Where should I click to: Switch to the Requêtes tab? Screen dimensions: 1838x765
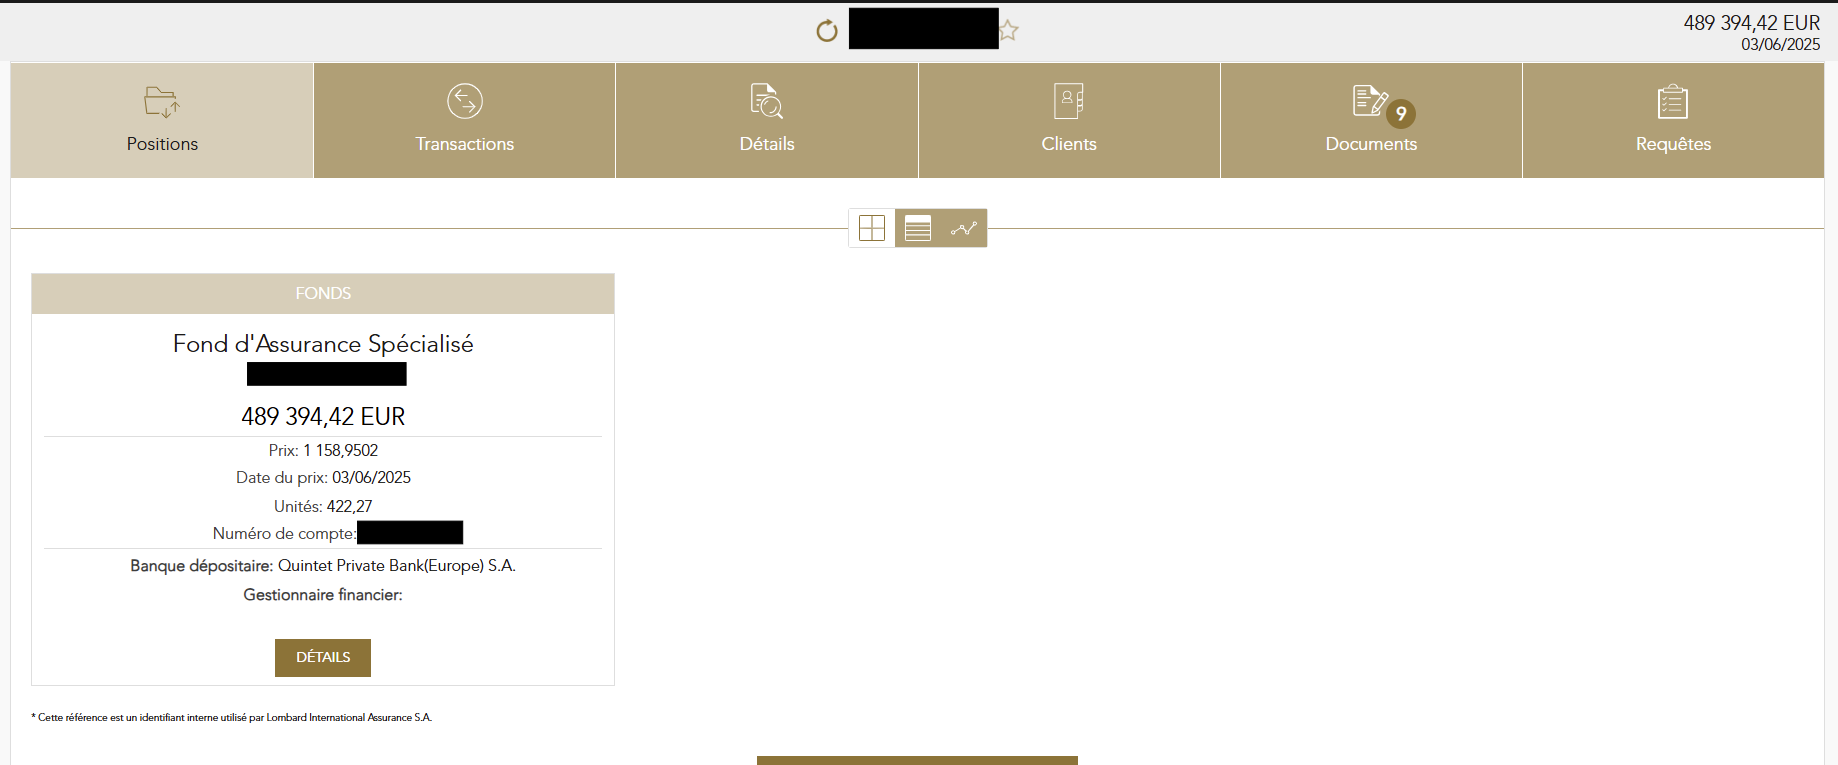click(x=1673, y=121)
